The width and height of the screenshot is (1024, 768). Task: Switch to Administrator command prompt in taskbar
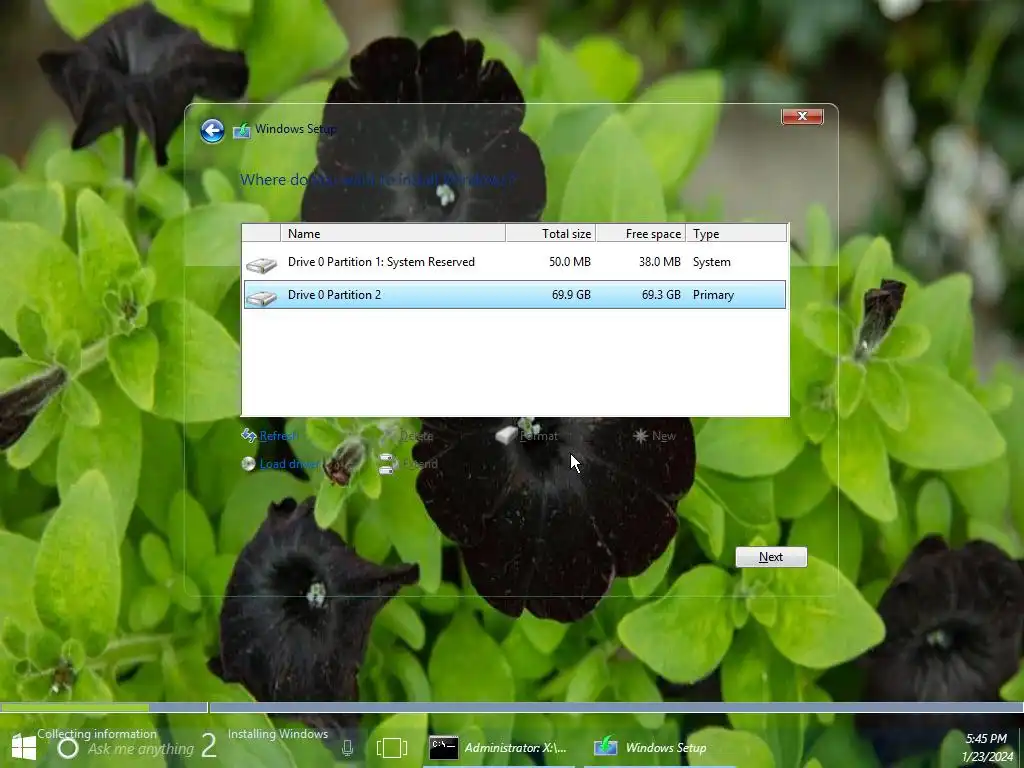(x=499, y=748)
